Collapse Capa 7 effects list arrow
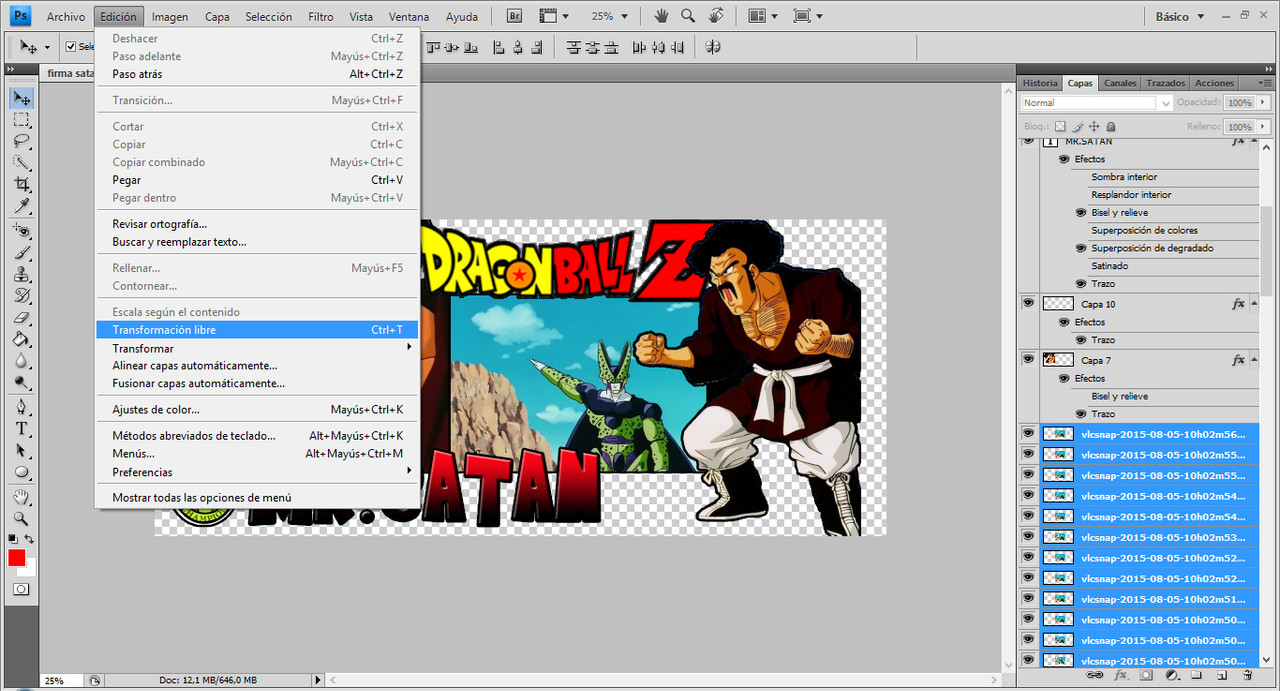This screenshot has width=1280, height=691. tap(1253, 360)
